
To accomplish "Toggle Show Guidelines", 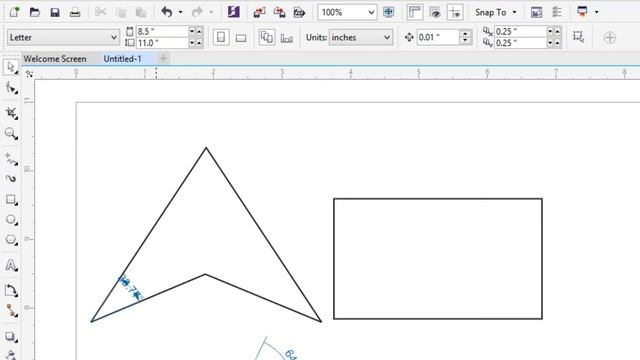I will tap(455, 12).
